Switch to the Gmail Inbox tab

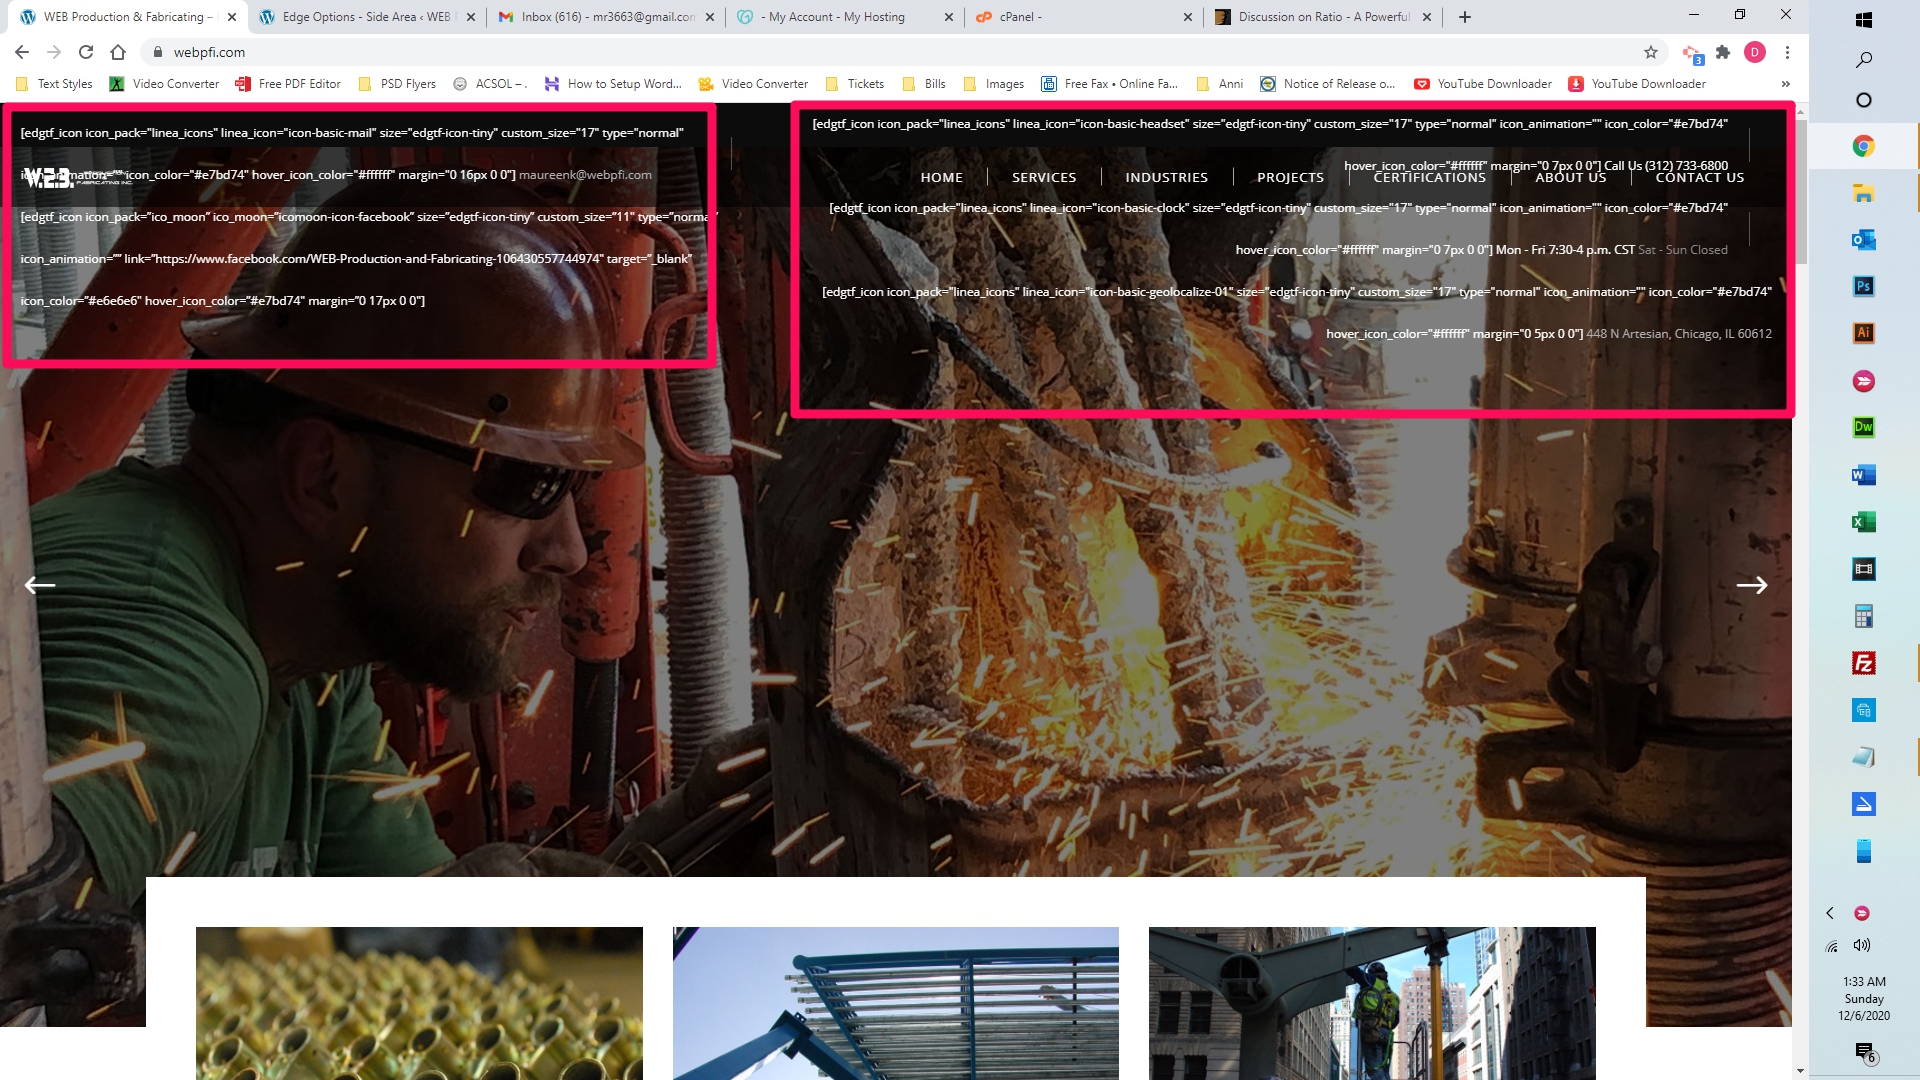tap(607, 17)
